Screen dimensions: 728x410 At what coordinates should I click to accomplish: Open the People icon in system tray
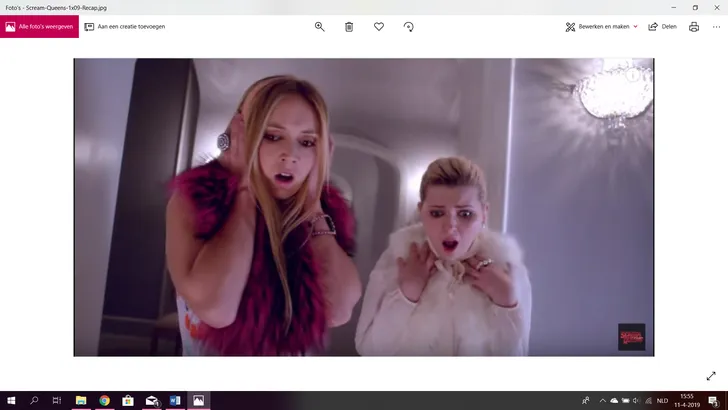click(586, 400)
